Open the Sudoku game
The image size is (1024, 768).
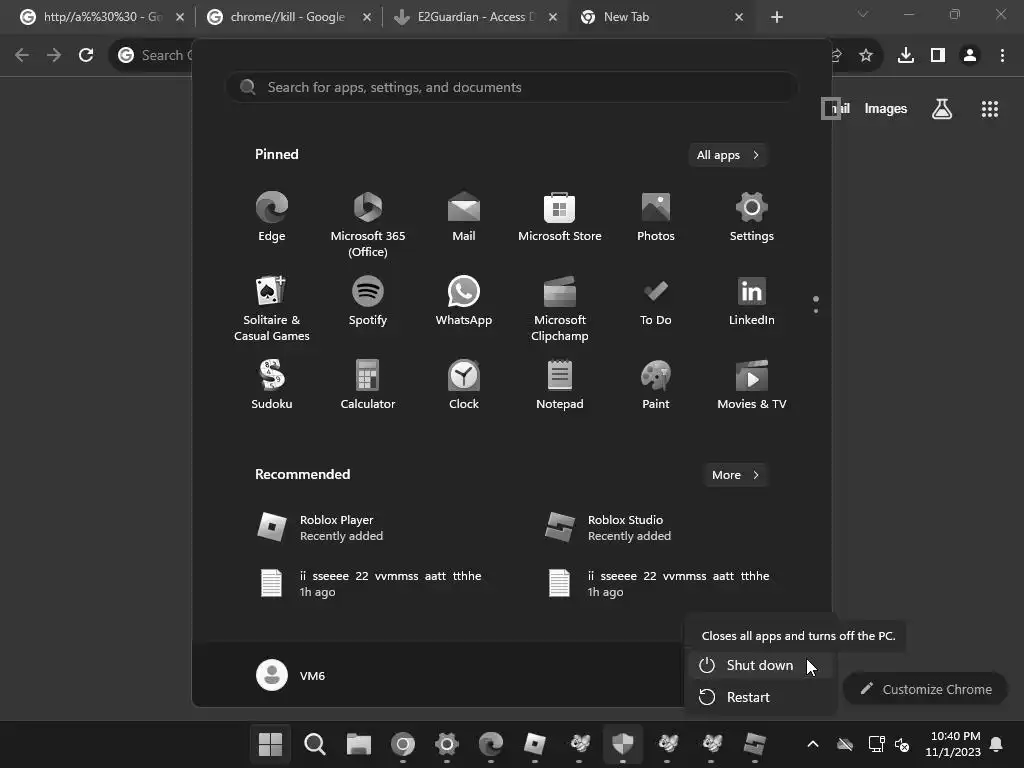(272, 385)
